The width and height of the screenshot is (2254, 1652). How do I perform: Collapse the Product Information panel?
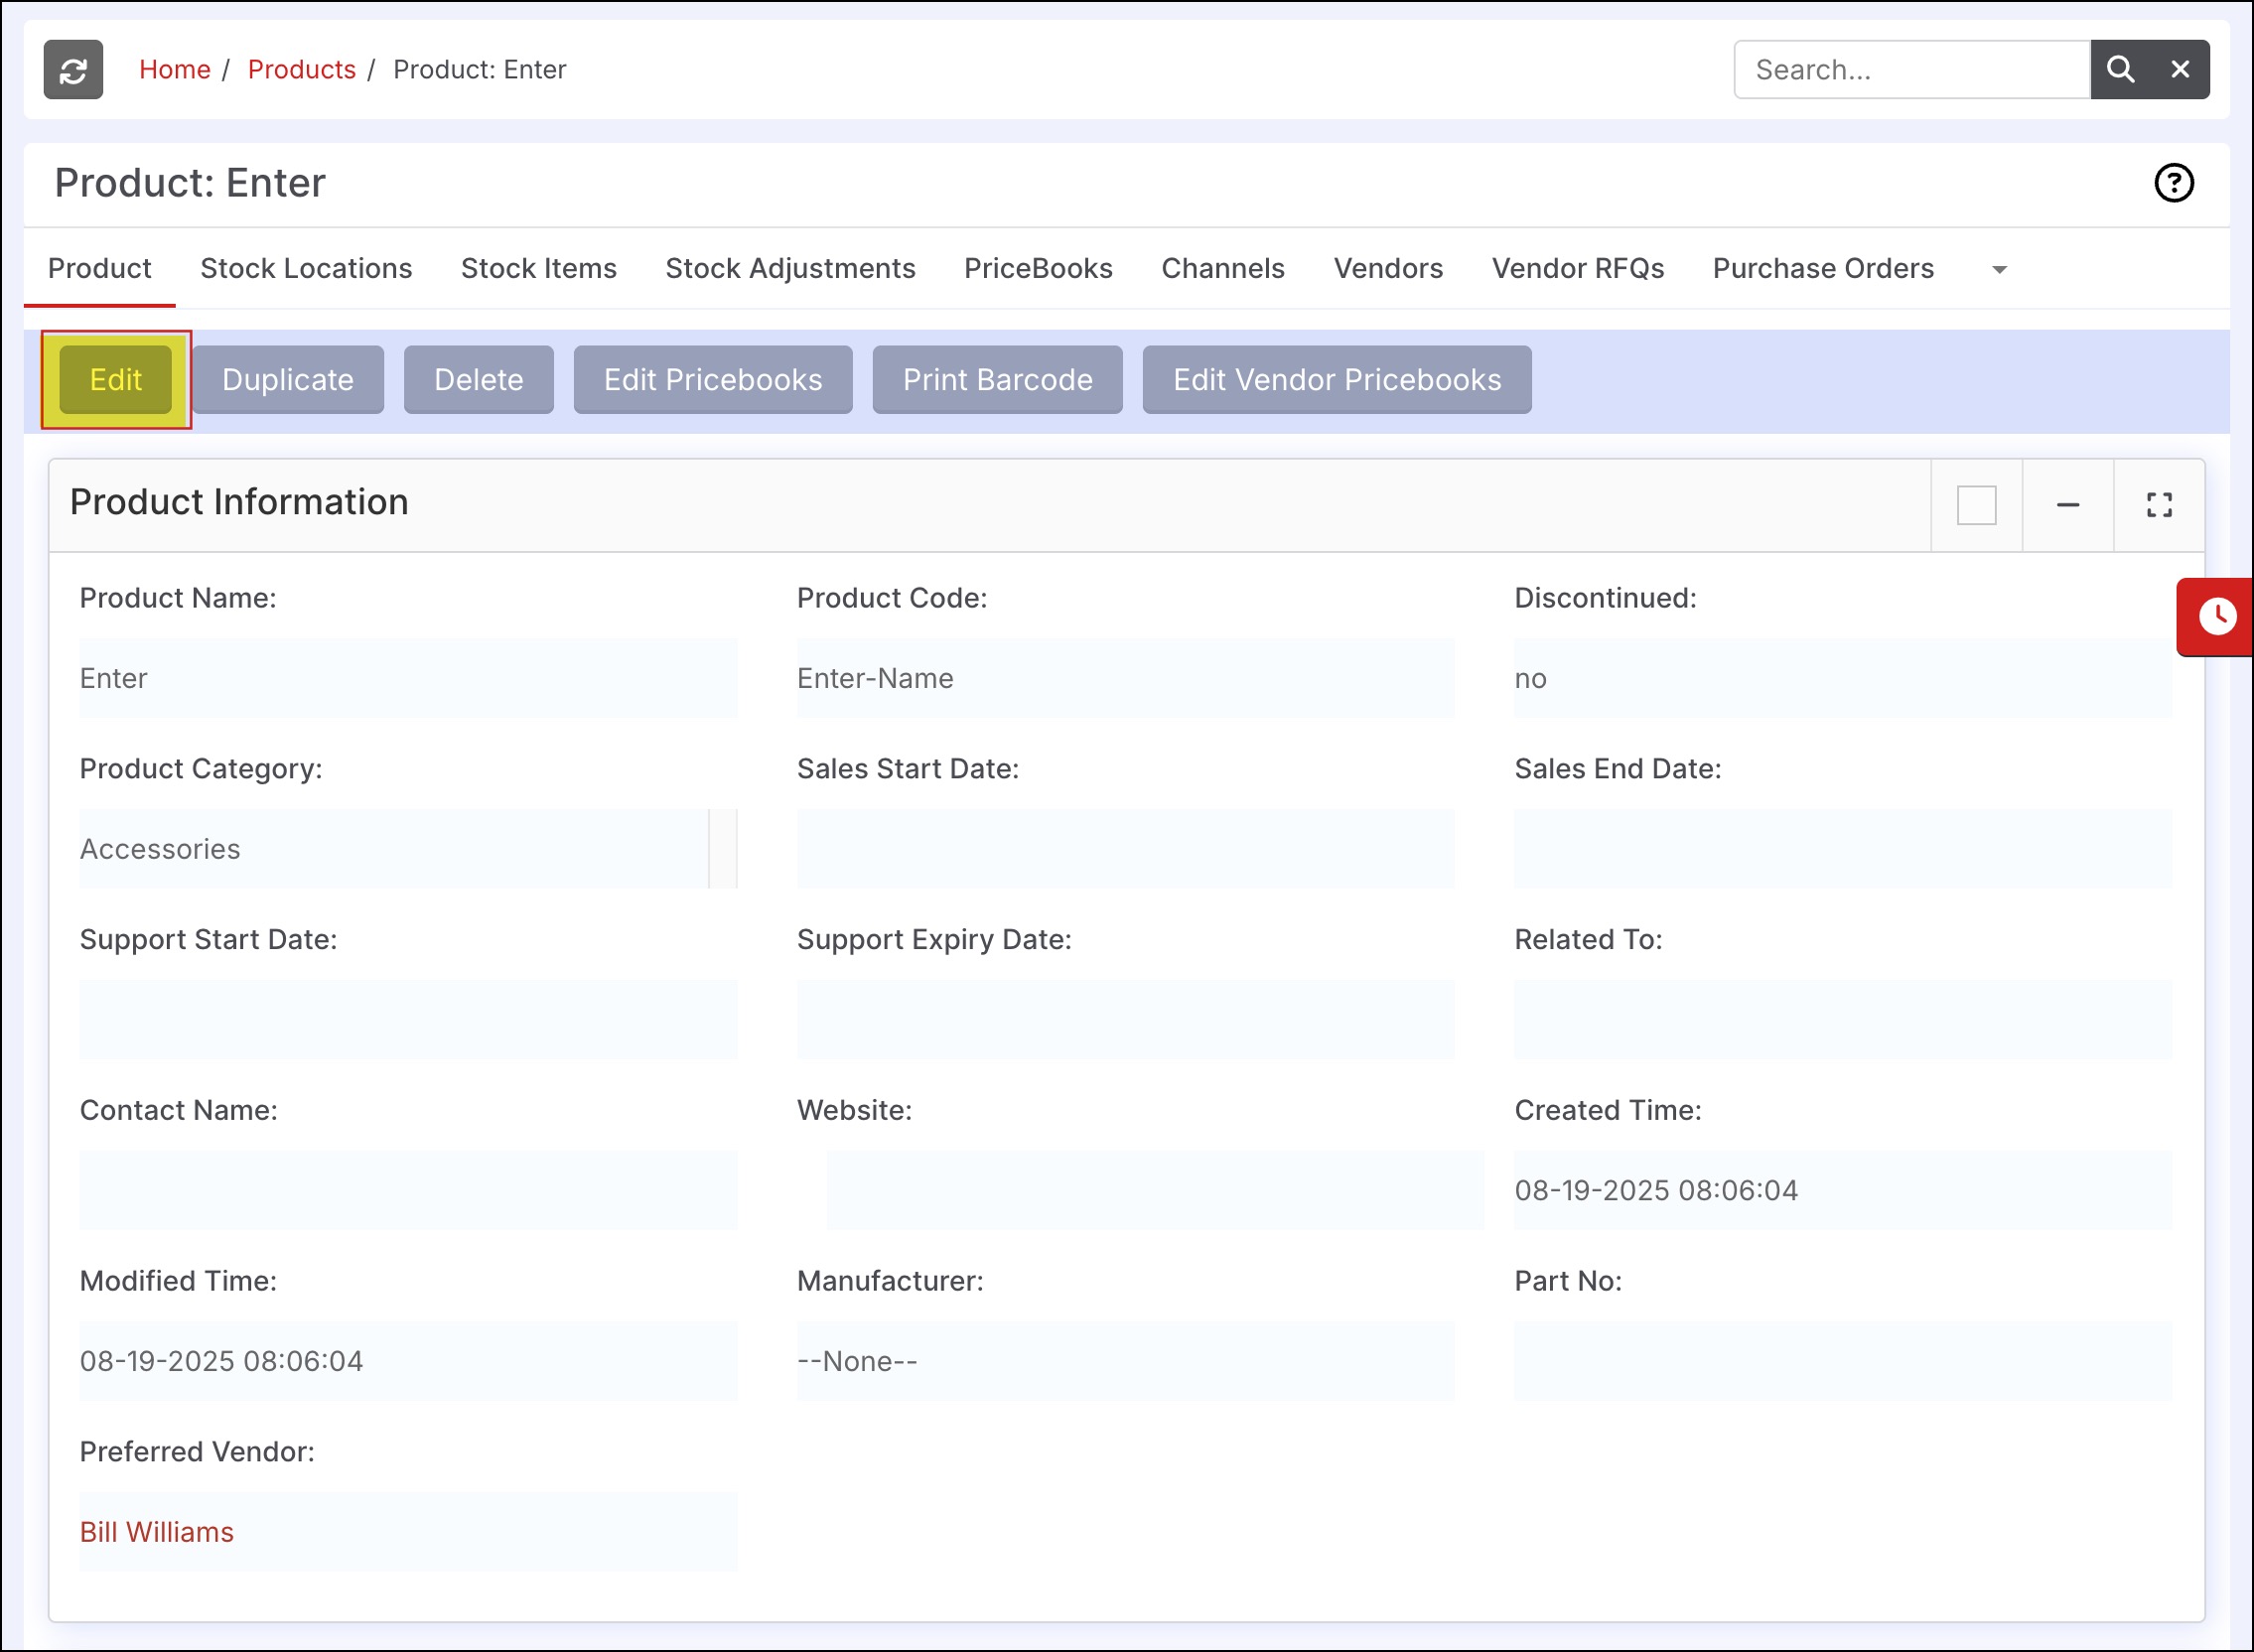[2068, 505]
